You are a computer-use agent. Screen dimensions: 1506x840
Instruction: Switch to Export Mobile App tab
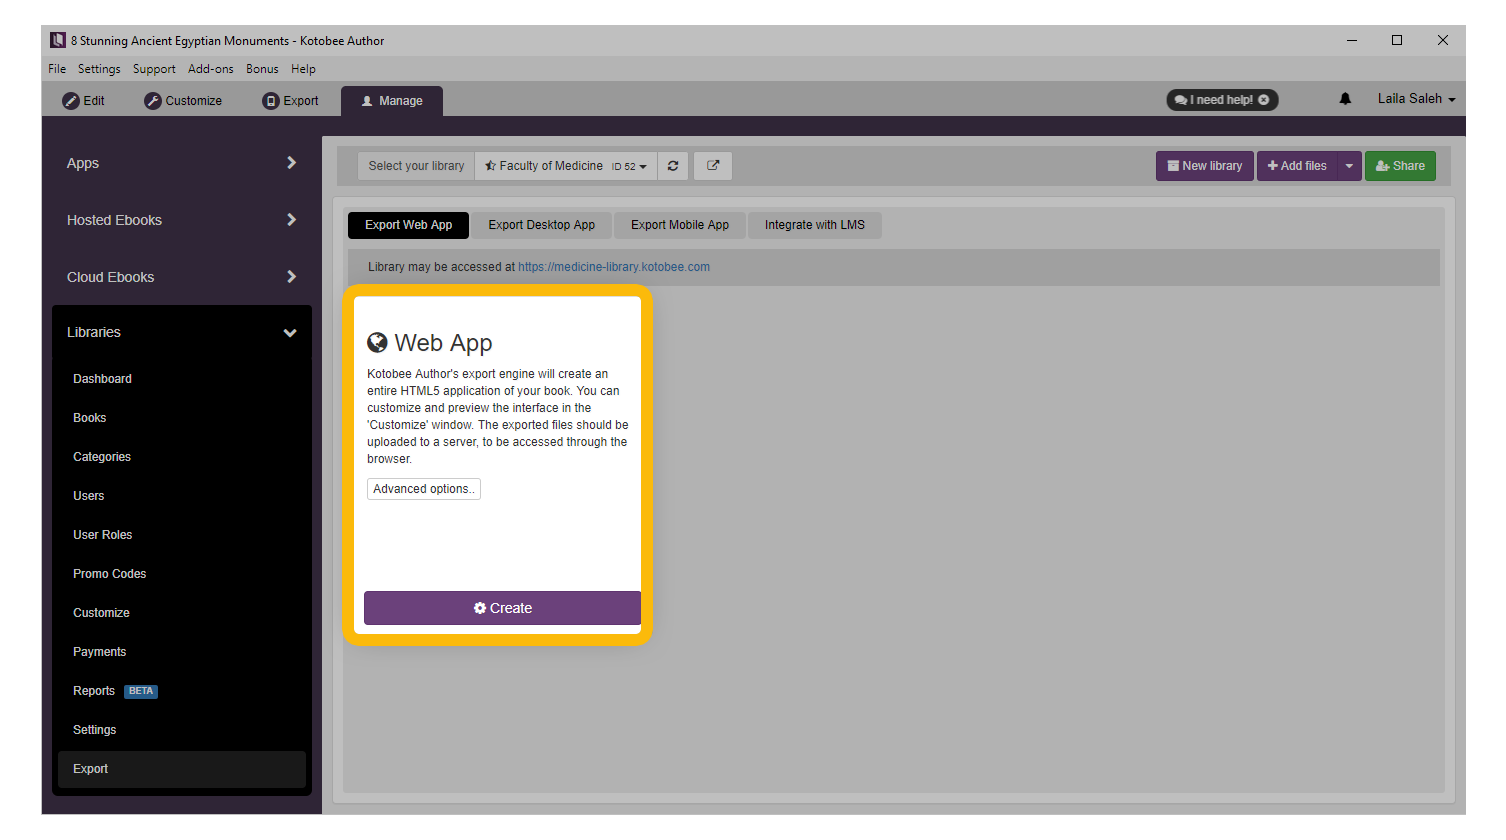pyautogui.click(x=680, y=225)
